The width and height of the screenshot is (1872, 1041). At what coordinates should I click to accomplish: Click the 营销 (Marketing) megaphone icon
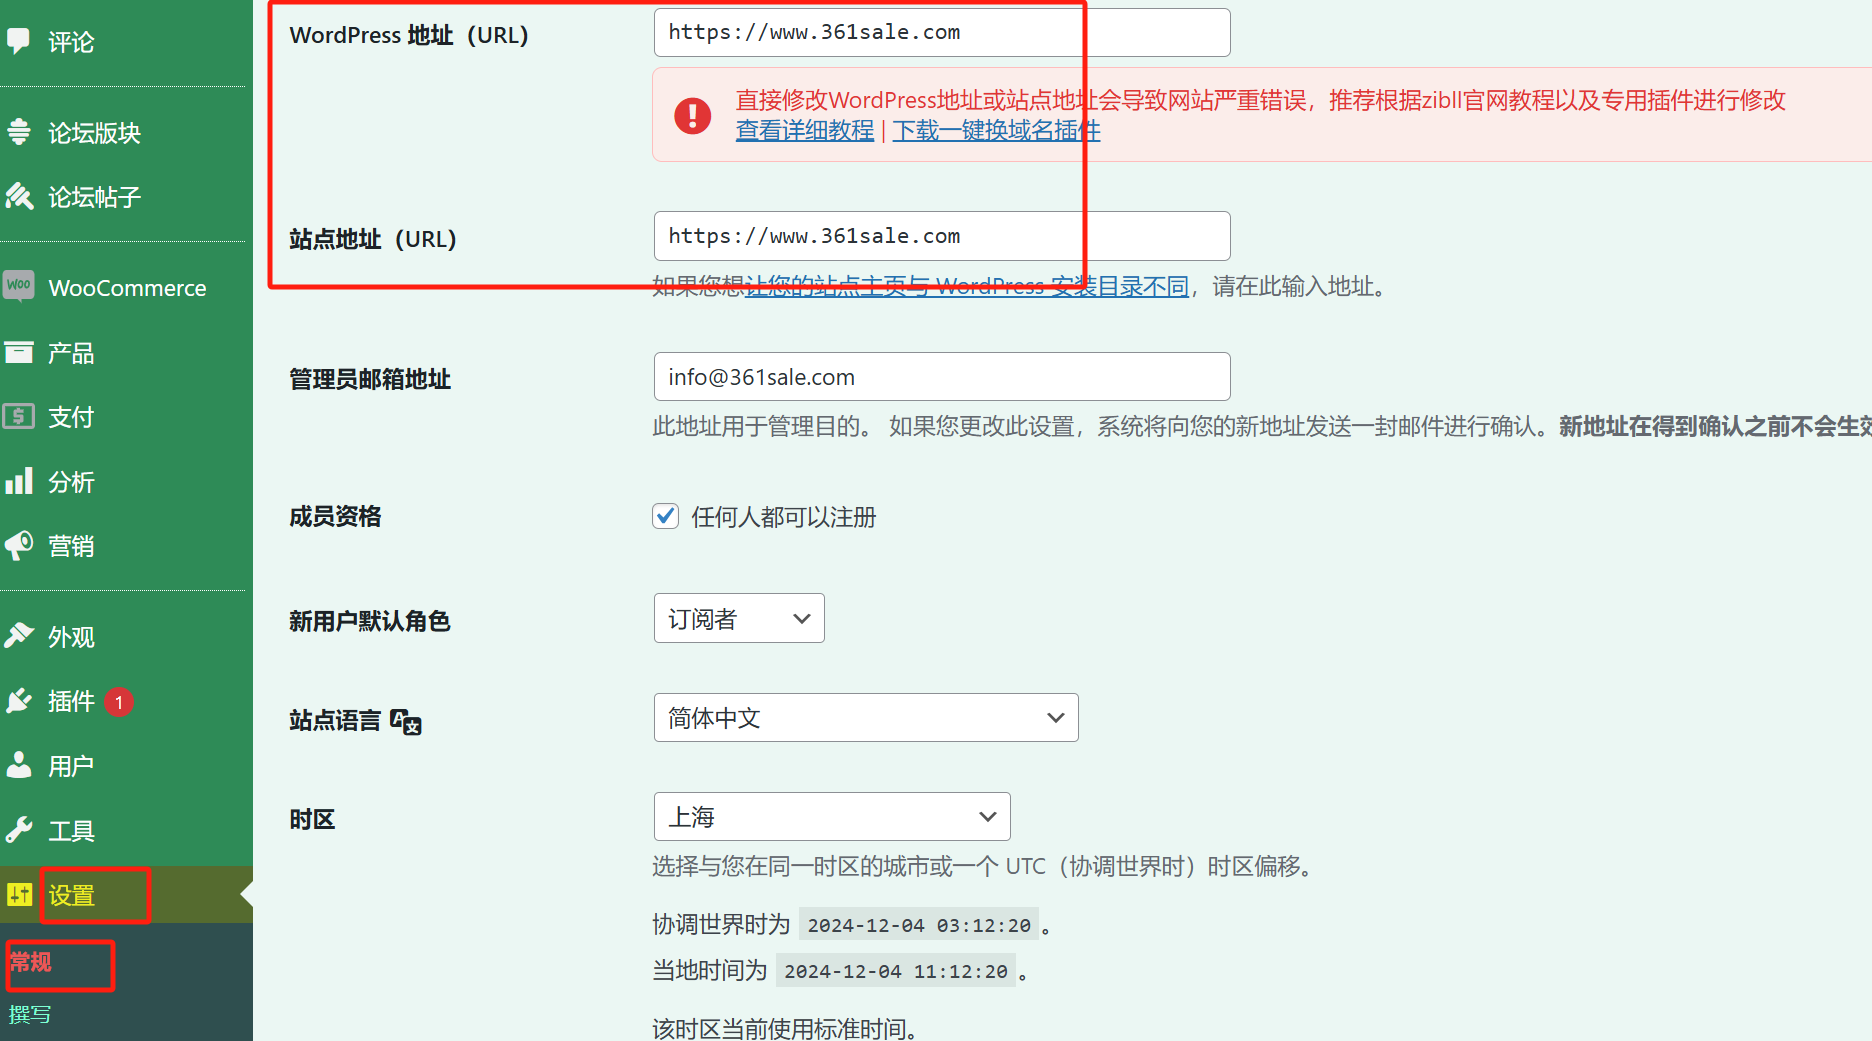point(18,545)
